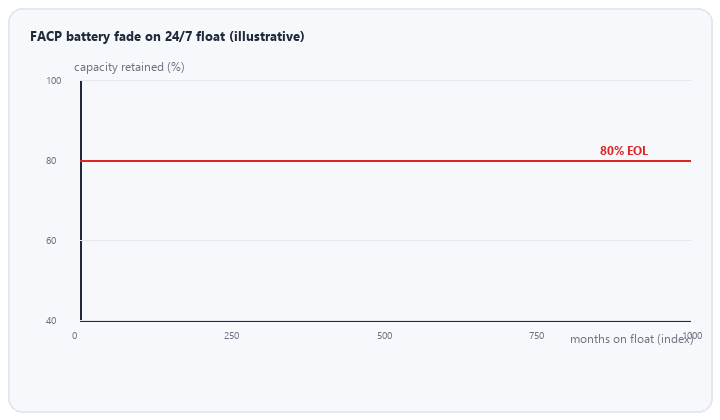Click the chart title about FACP battery fade
Viewport: 720px width, 420px height.
point(167,36)
